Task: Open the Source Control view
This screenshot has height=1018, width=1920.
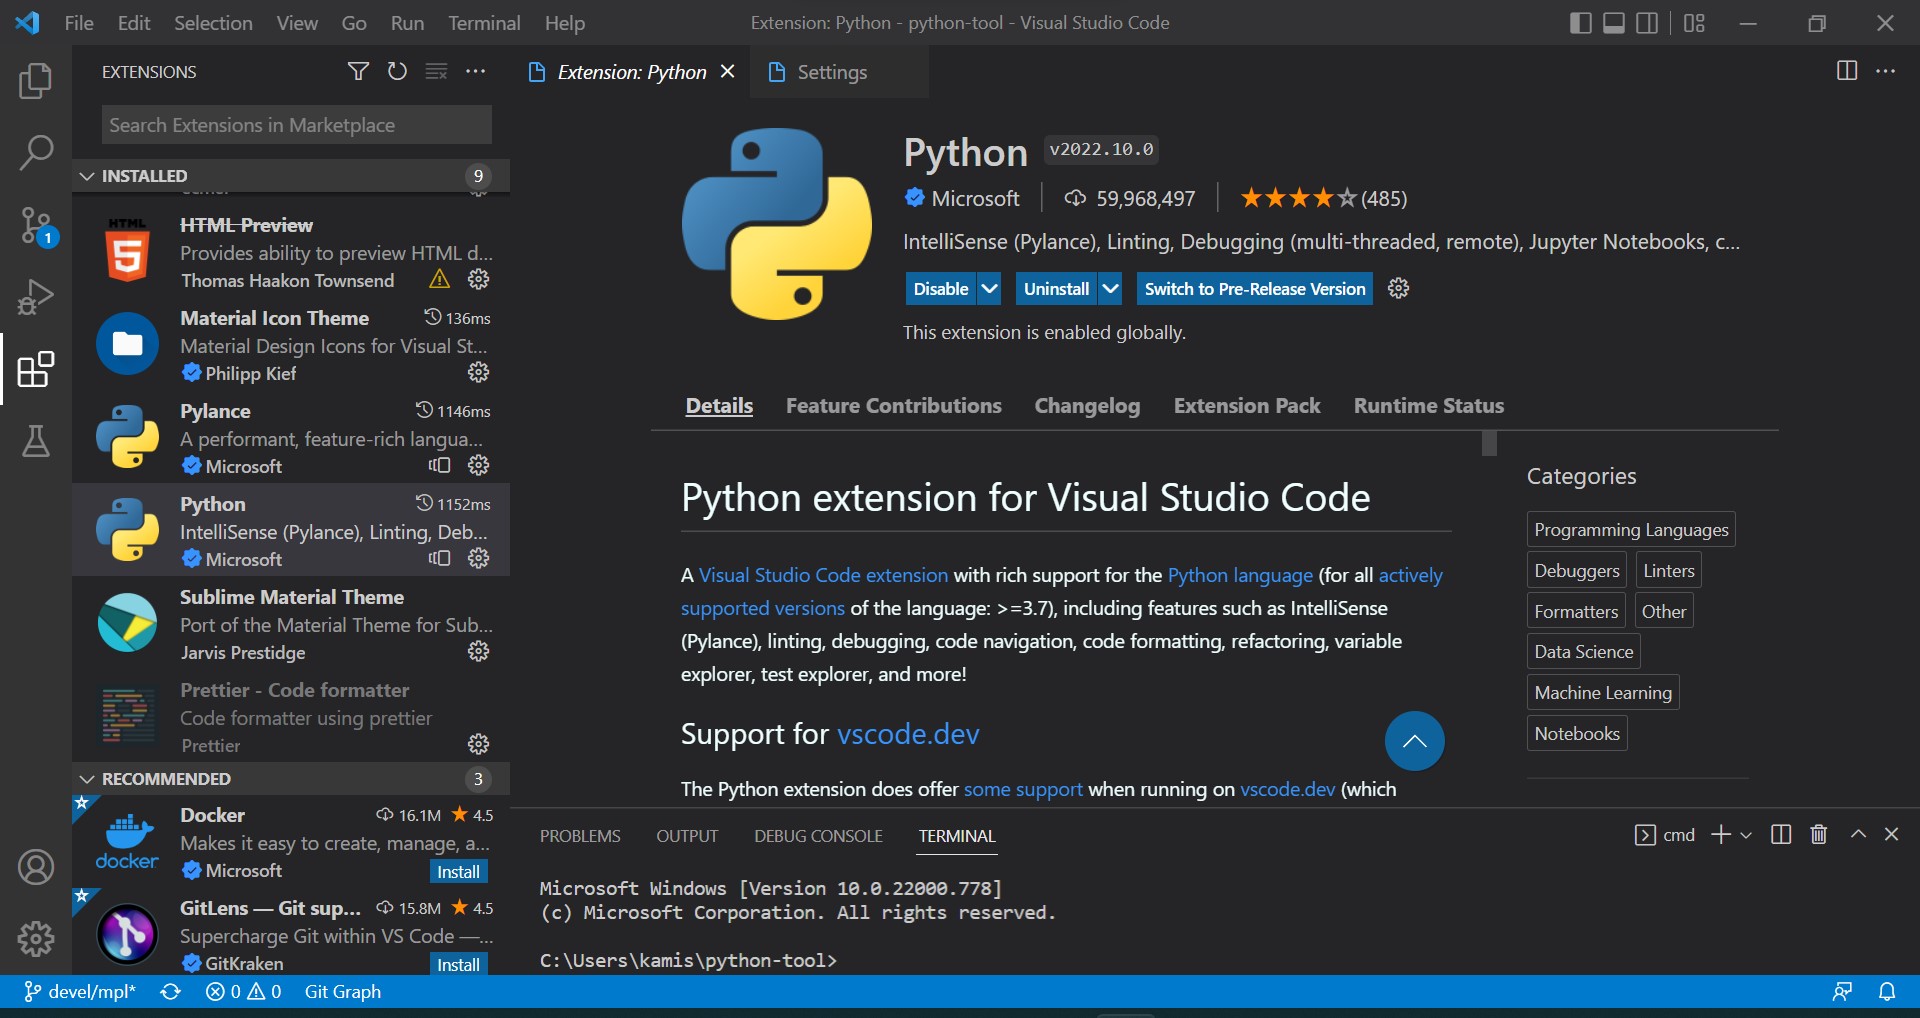Action: [x=37, y=225]
